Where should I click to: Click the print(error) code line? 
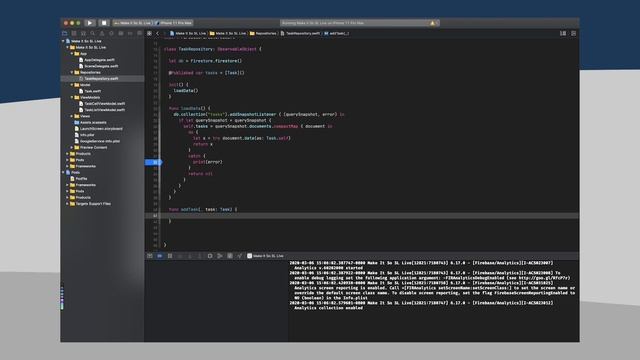point(207,162)
